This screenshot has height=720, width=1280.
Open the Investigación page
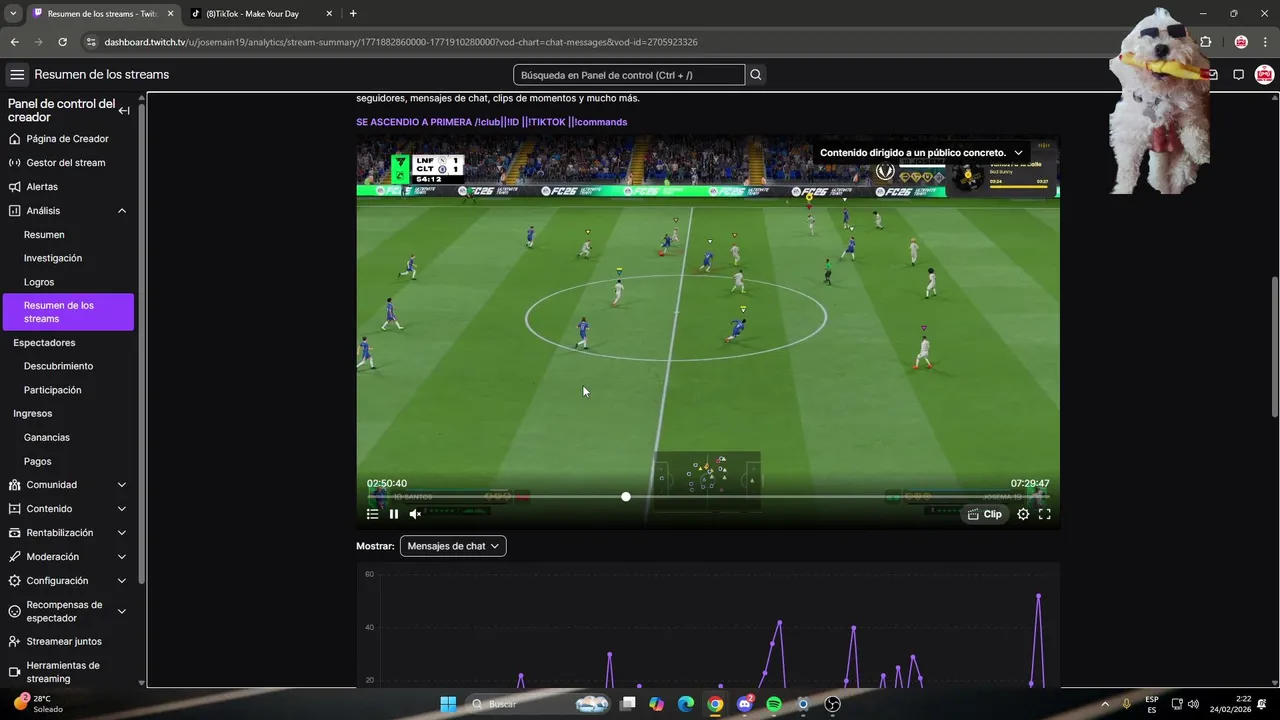pyautogui.click(x=53, y=258)
